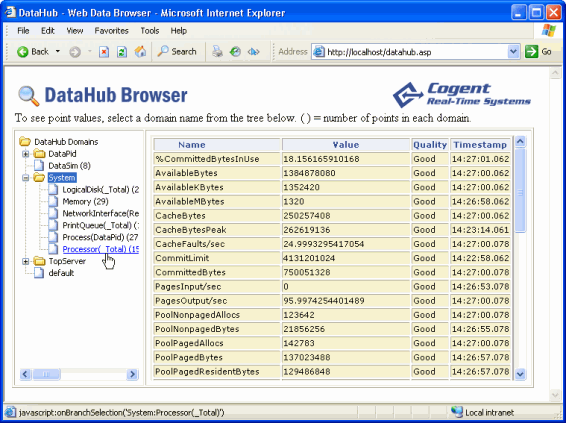Click the page icon beside default
The height and width of the screenshot is (423, 566).
pos(39,273)
